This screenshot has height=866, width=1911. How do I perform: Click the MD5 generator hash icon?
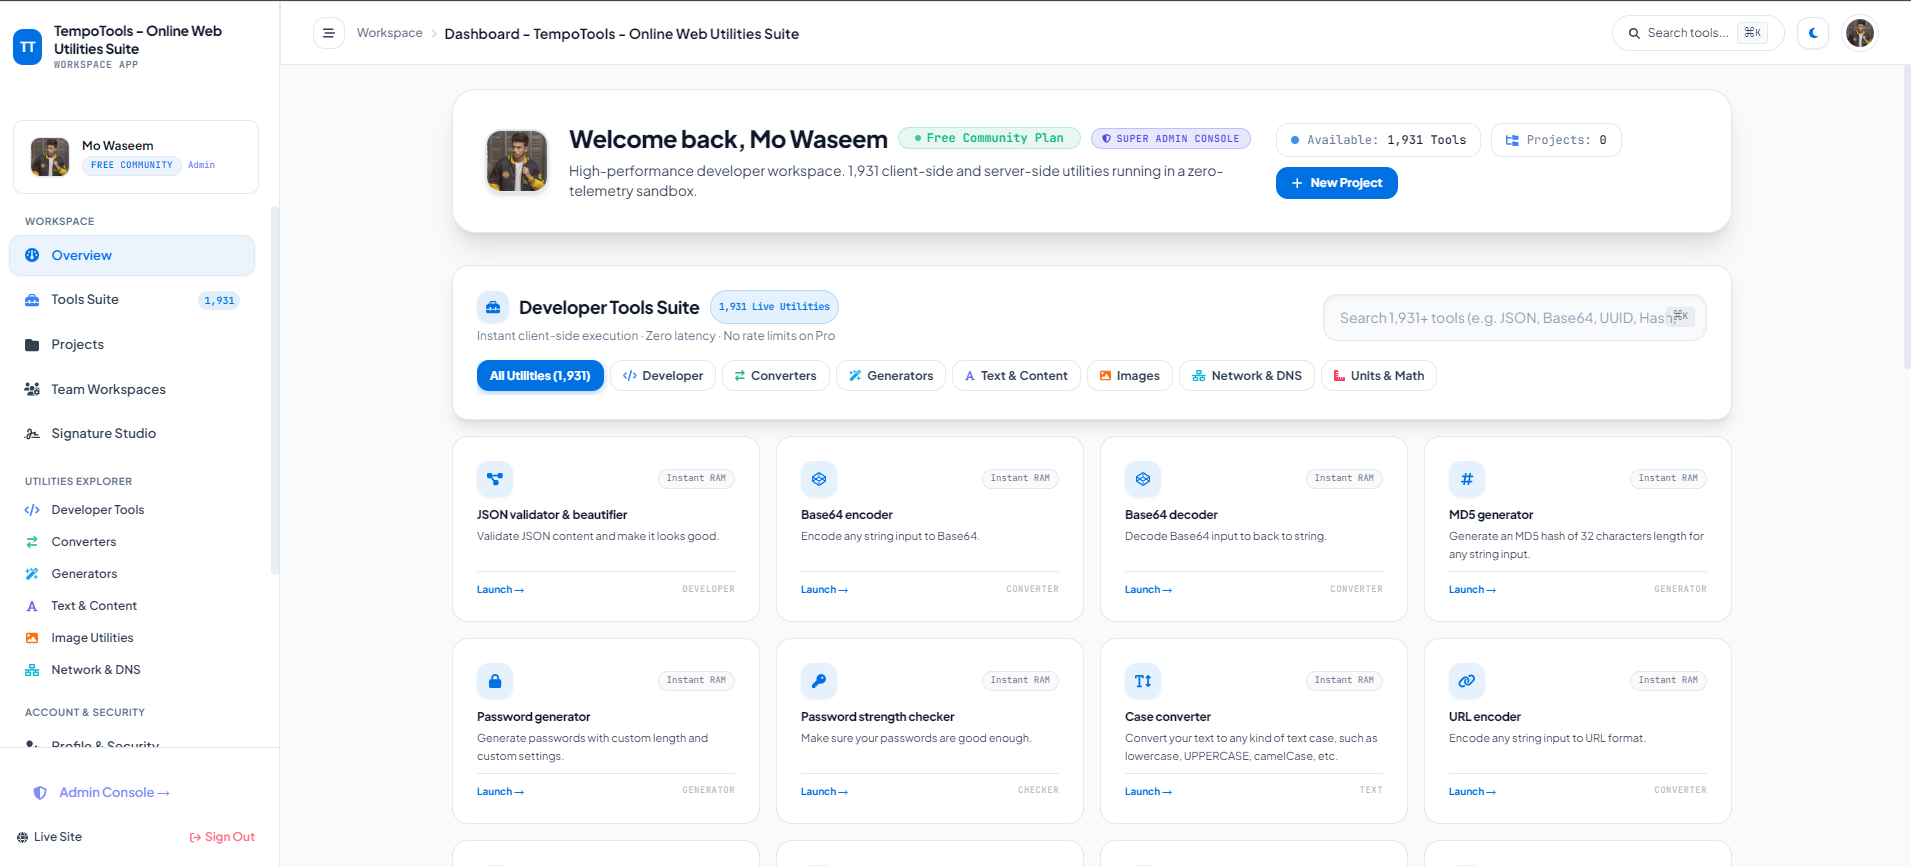point(1467,479)
